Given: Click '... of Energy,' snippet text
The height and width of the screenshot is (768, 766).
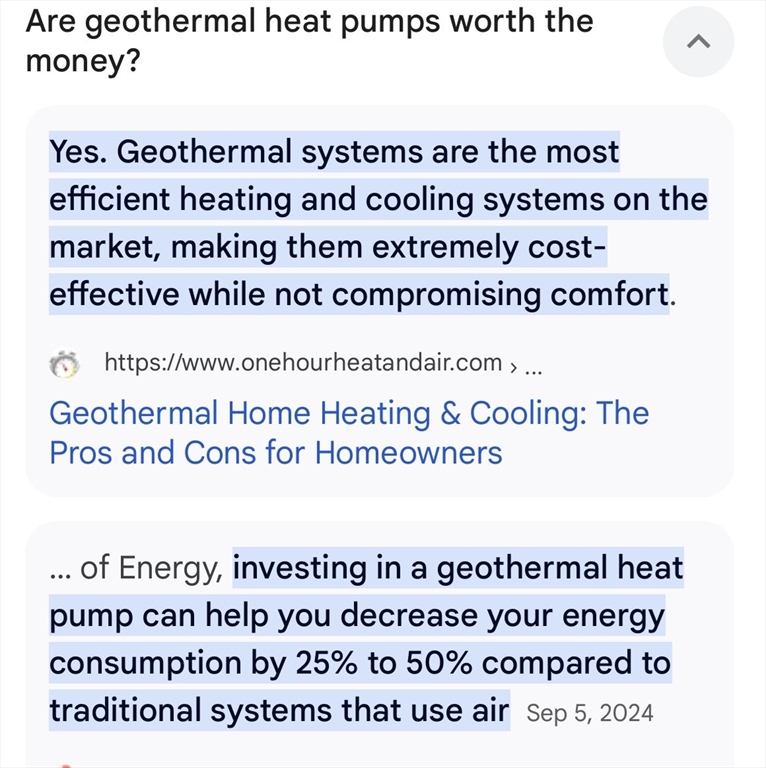Looking at the screenshot, I should coord(137,568).
